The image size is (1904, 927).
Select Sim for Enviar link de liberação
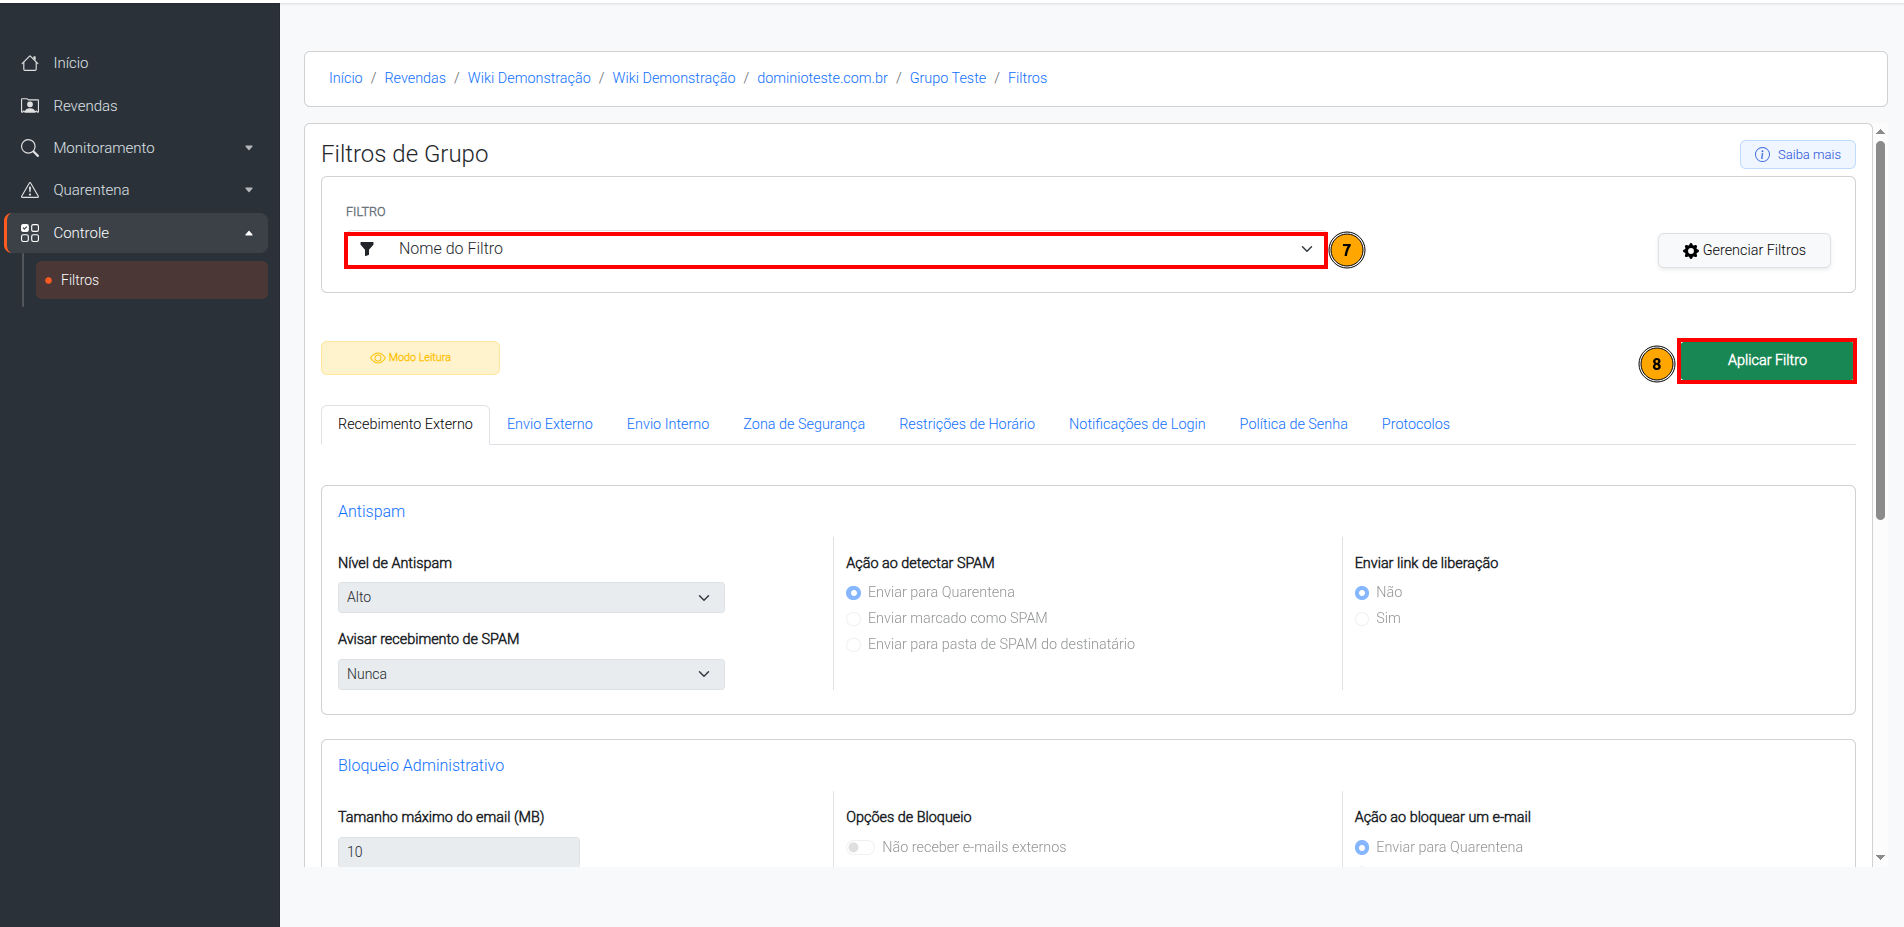1362,619
